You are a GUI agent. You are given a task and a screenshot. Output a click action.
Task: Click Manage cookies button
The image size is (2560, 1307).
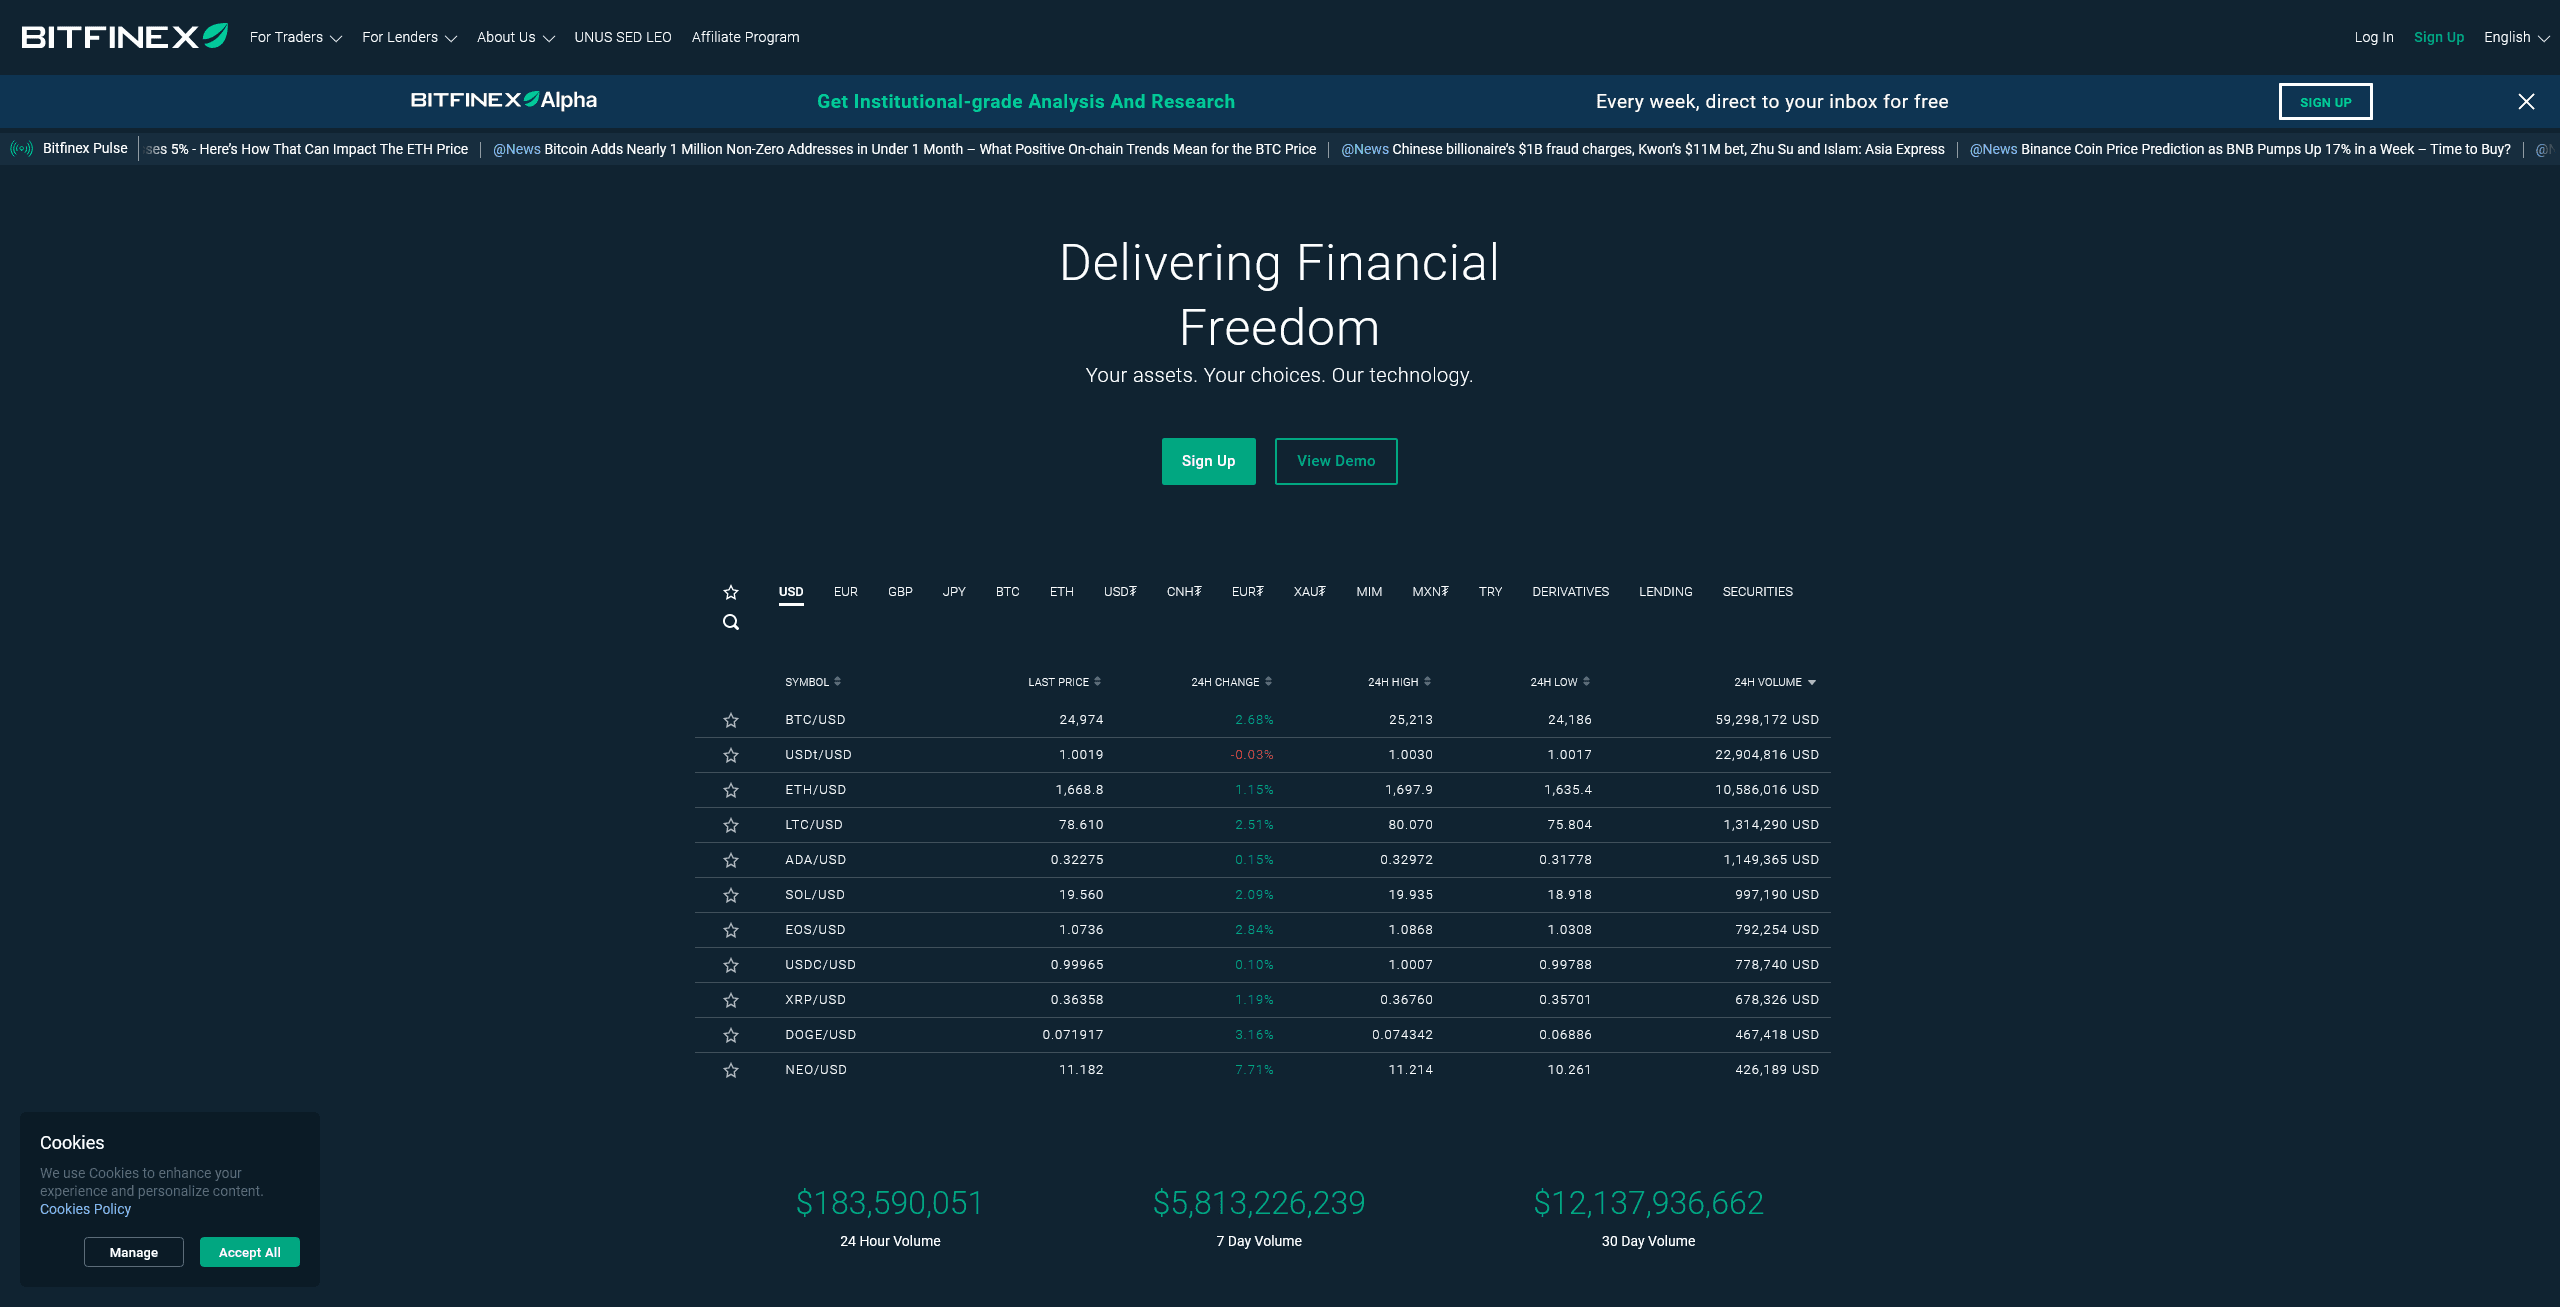134,1252
